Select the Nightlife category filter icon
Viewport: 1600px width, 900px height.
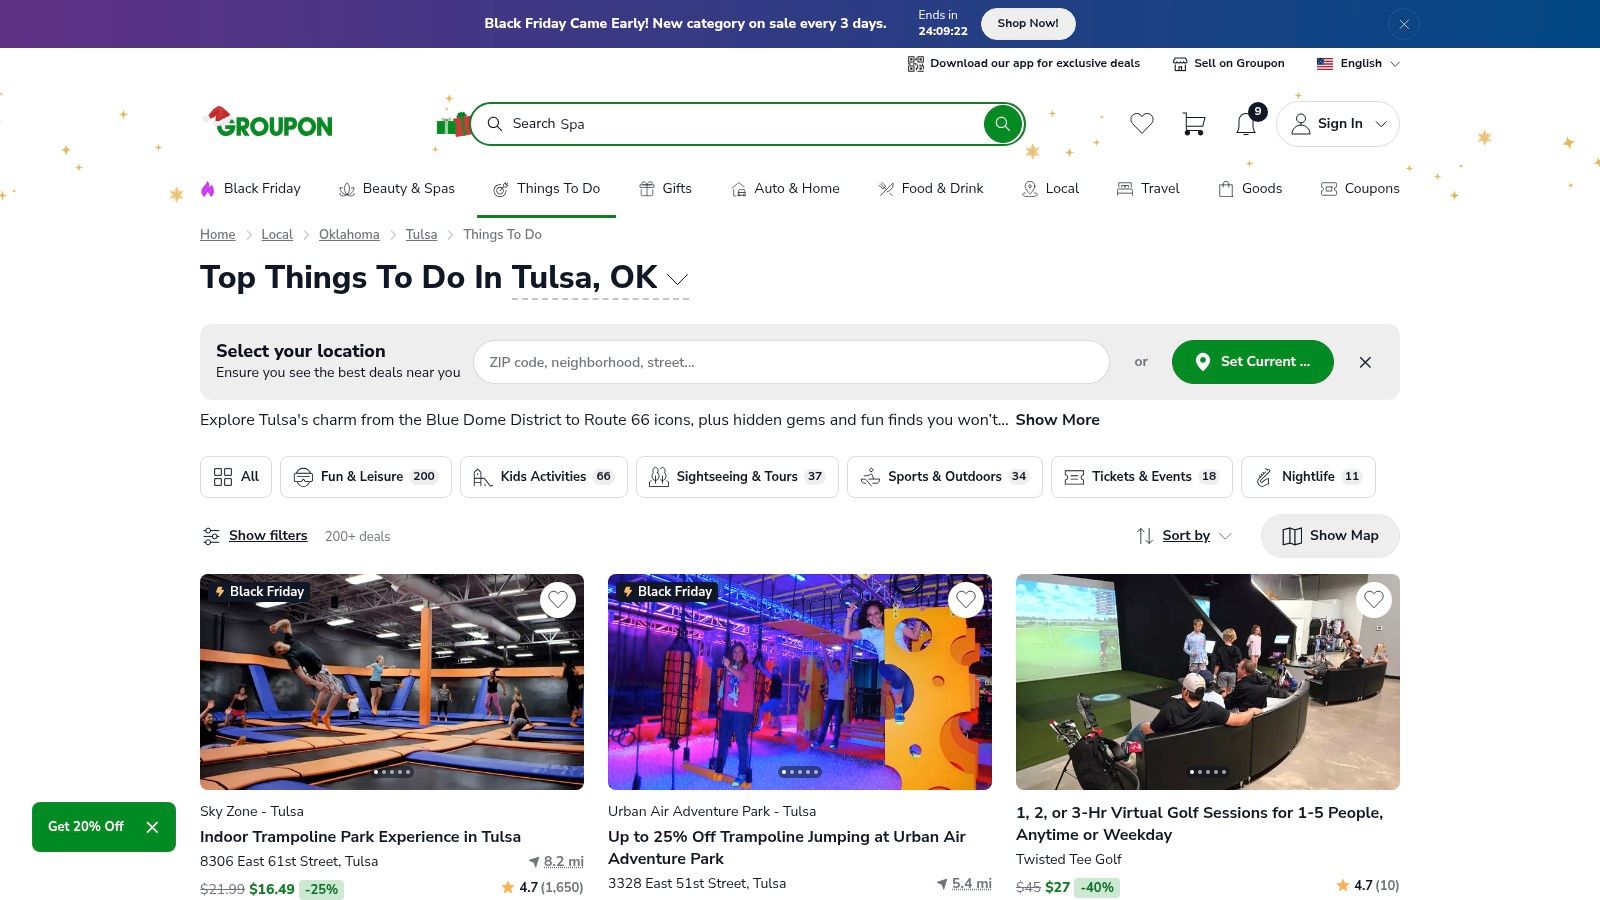(1263, 477)
